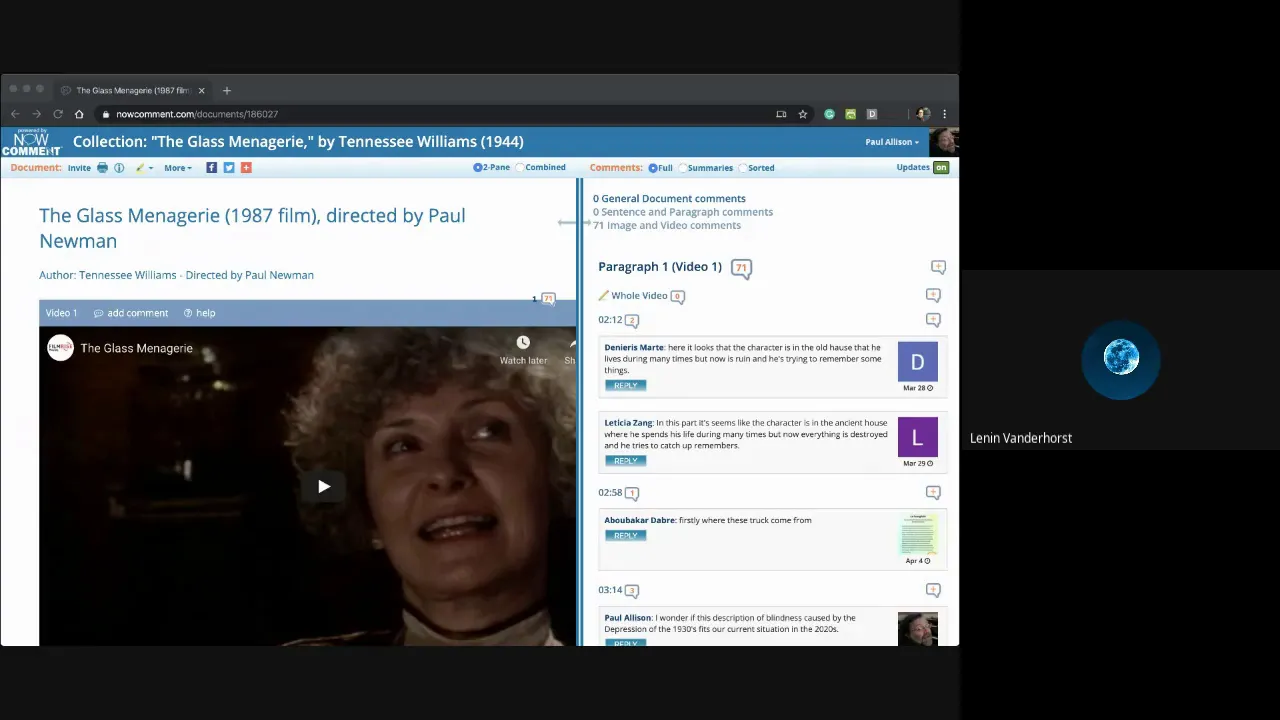Screen dimensions: 1280x720
Task: Click the 02:12 comment count bubble
Action: pyautogui.click(x=632, y=320)
